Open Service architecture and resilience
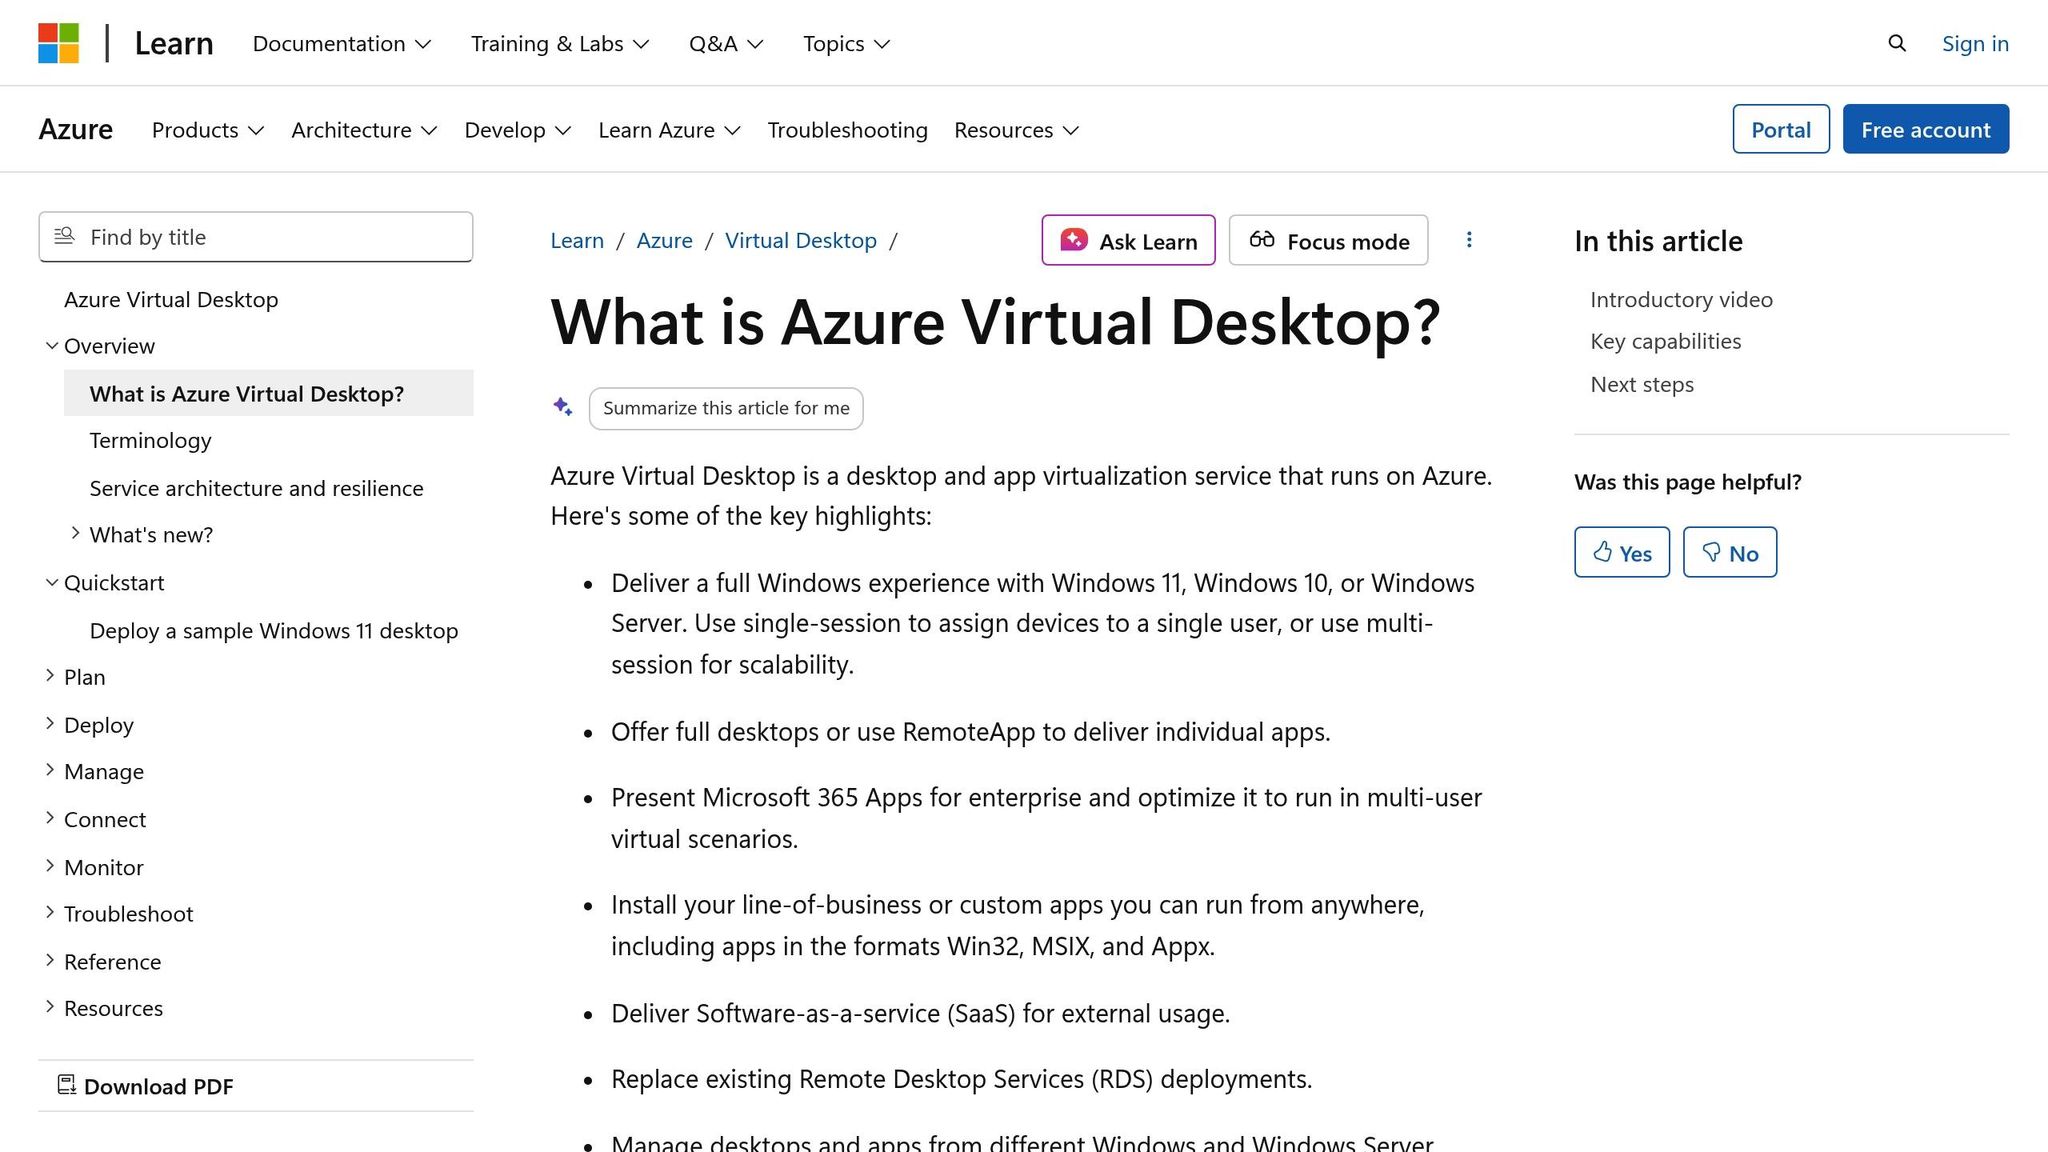Viewport: 2048px width, 1152px height. (x=256, y=488)
